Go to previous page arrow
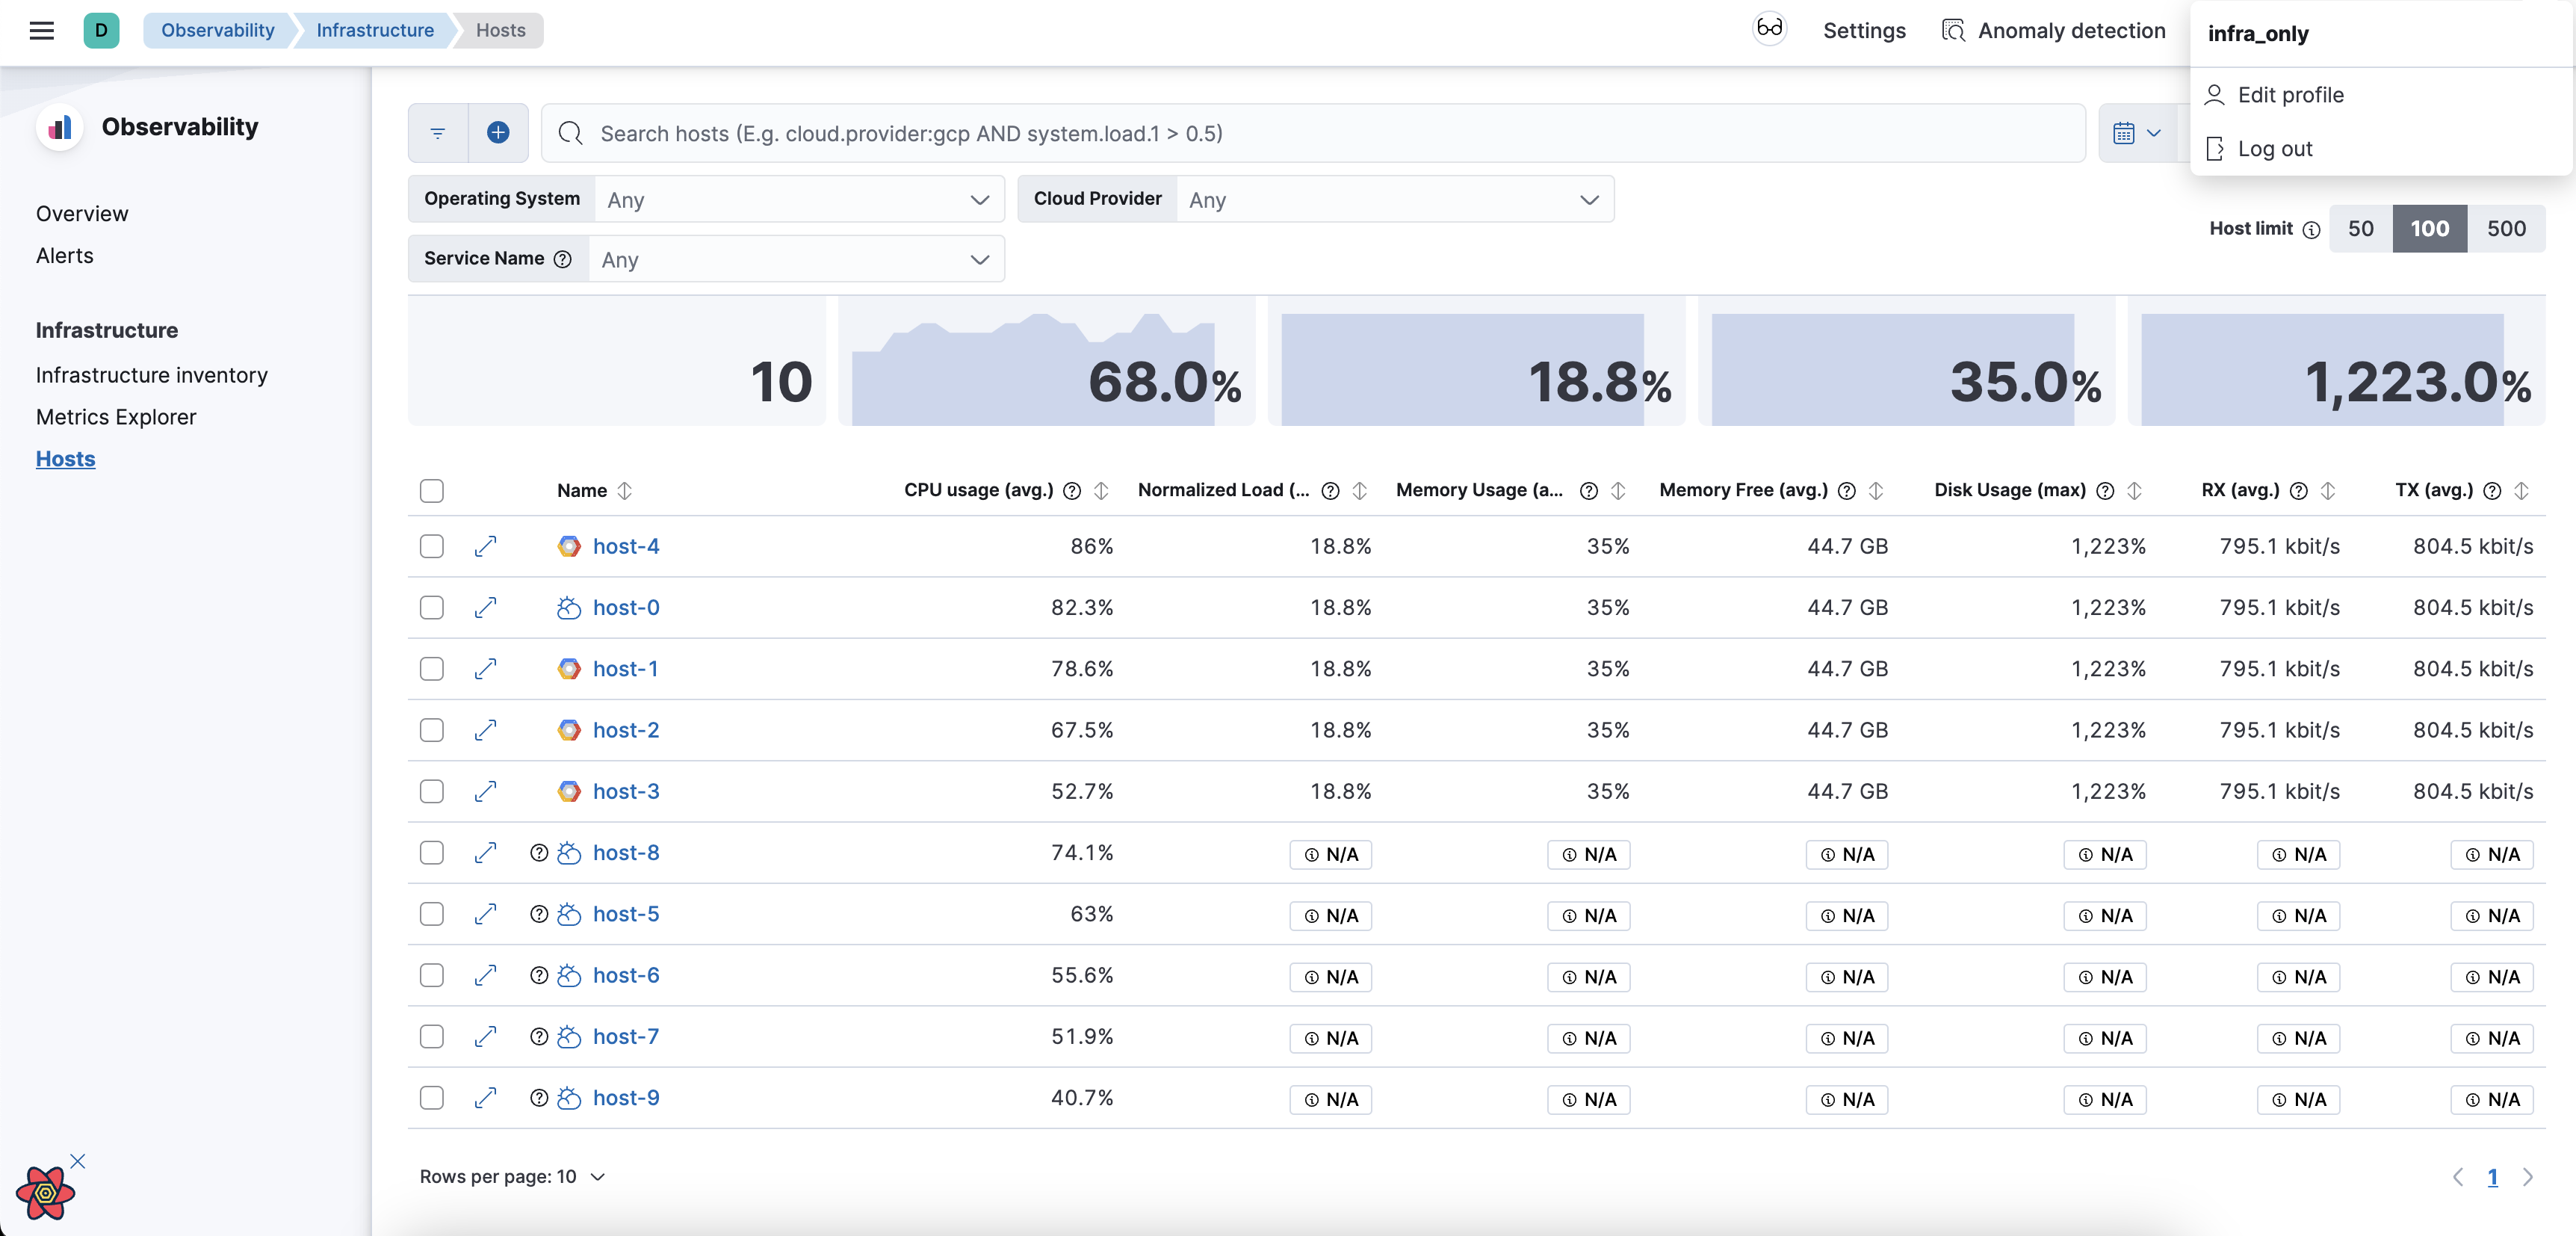Viewport: 2576px width, 1236px height. point(2458,1177)
